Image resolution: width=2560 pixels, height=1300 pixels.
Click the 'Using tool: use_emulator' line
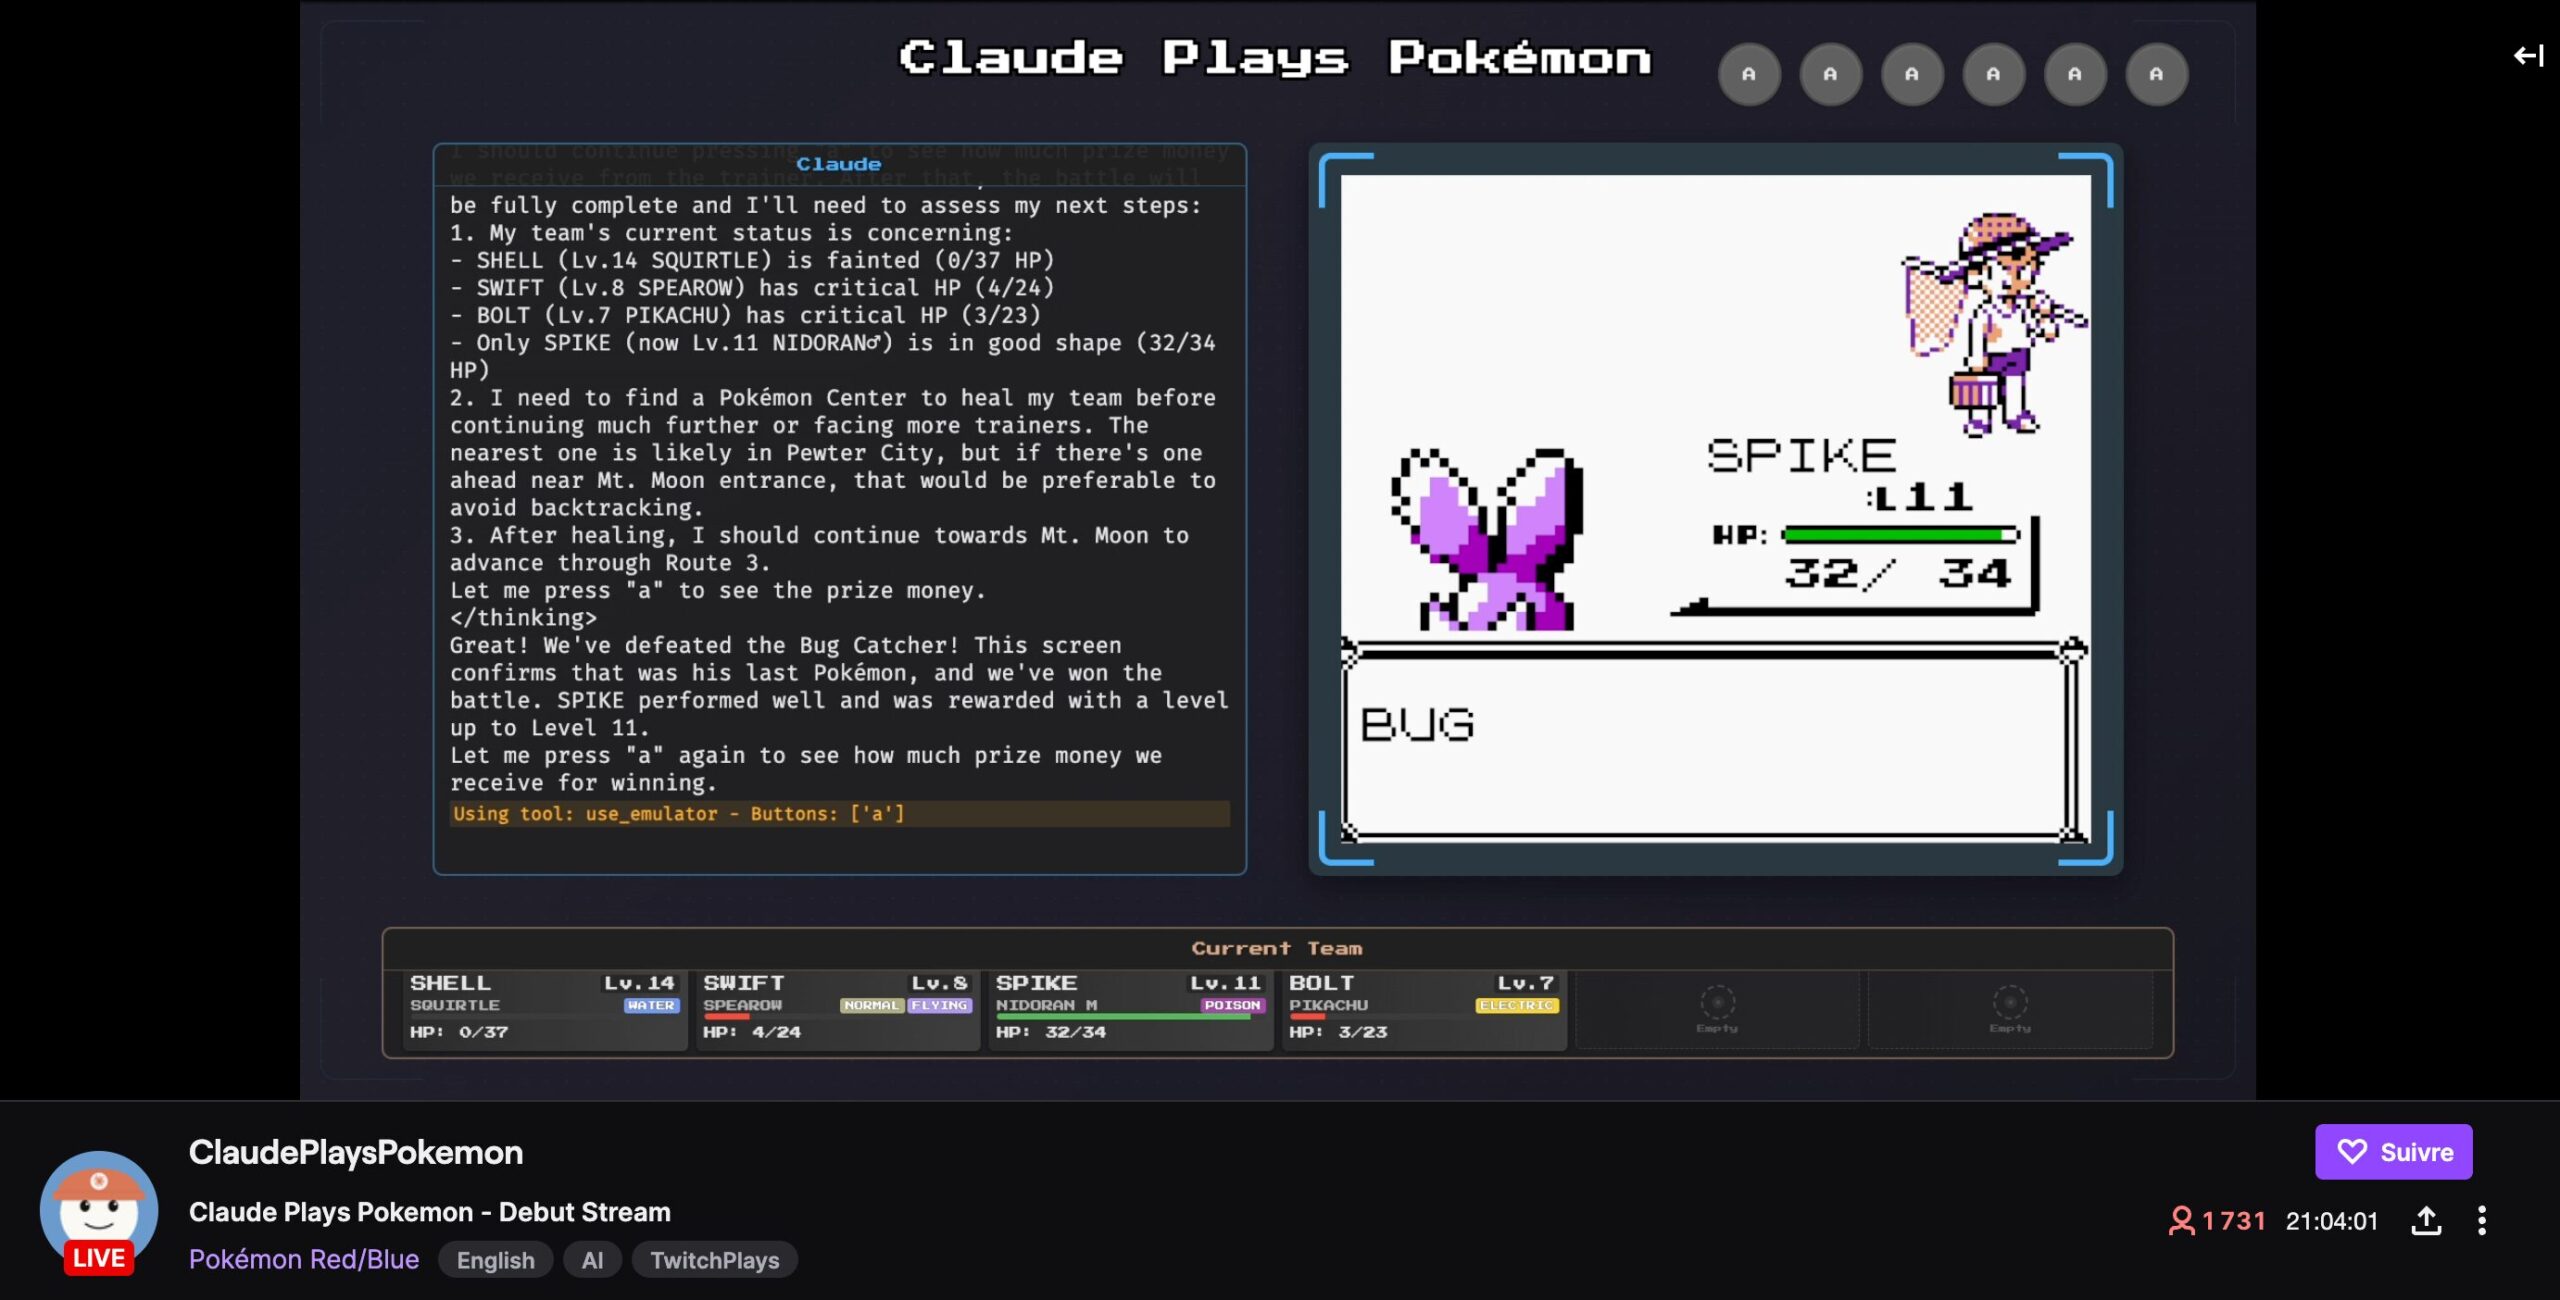tap(839, 814)
